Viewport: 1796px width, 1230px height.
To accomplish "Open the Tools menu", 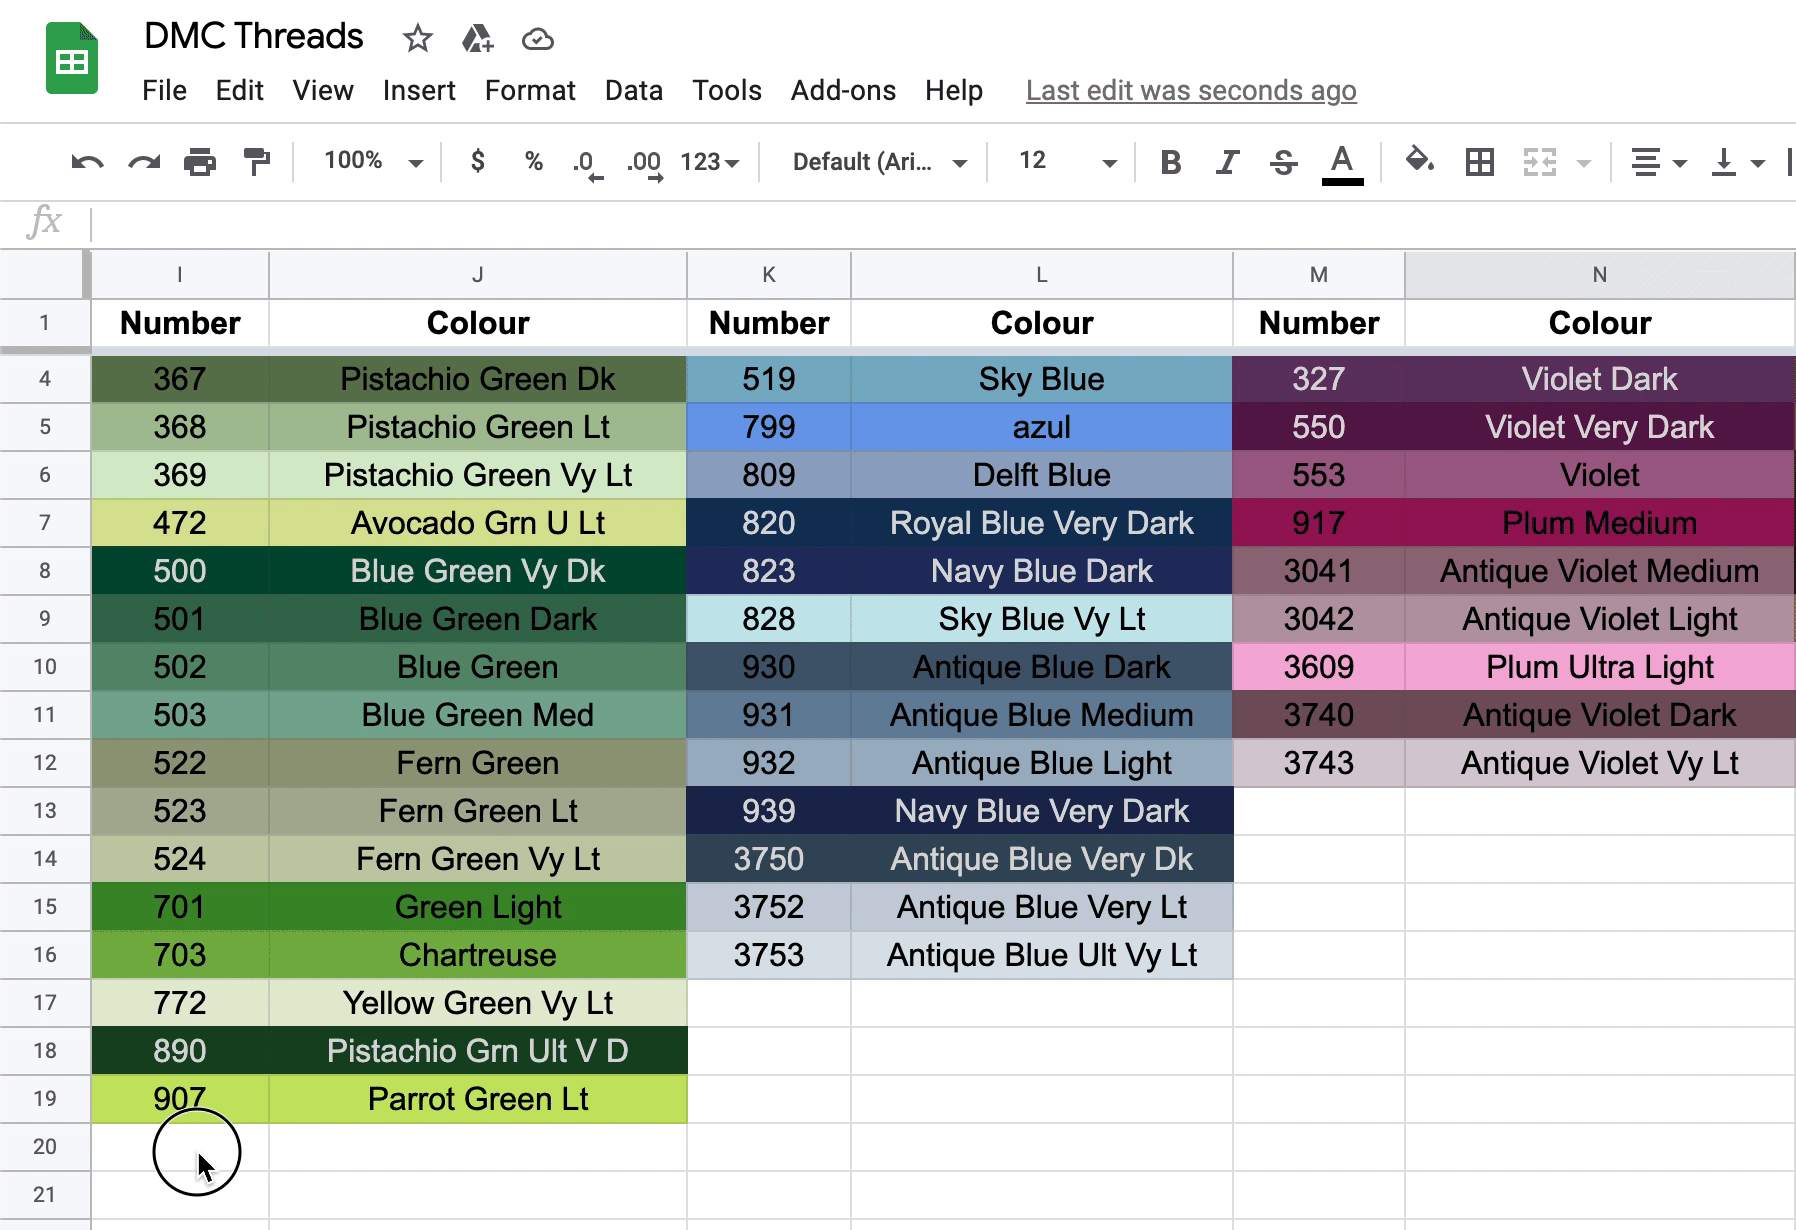I will coord(727,90).
